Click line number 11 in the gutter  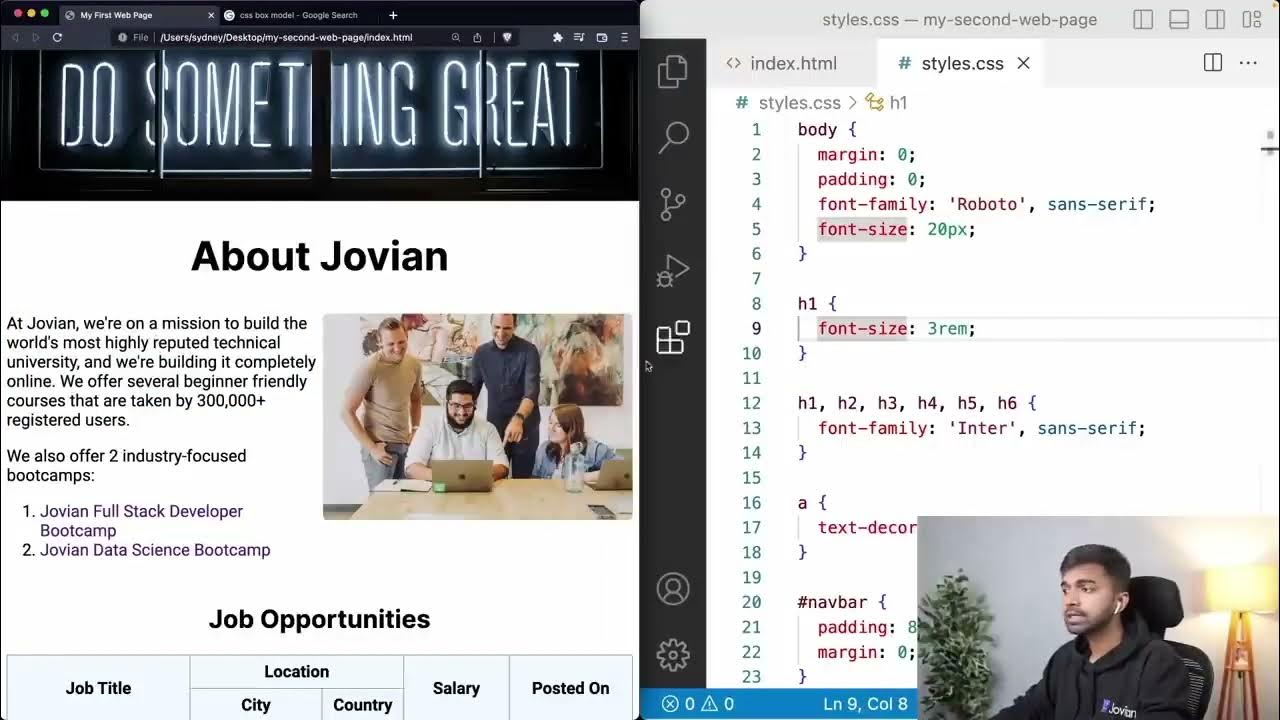pyautogui.click(x=751, y=378)
